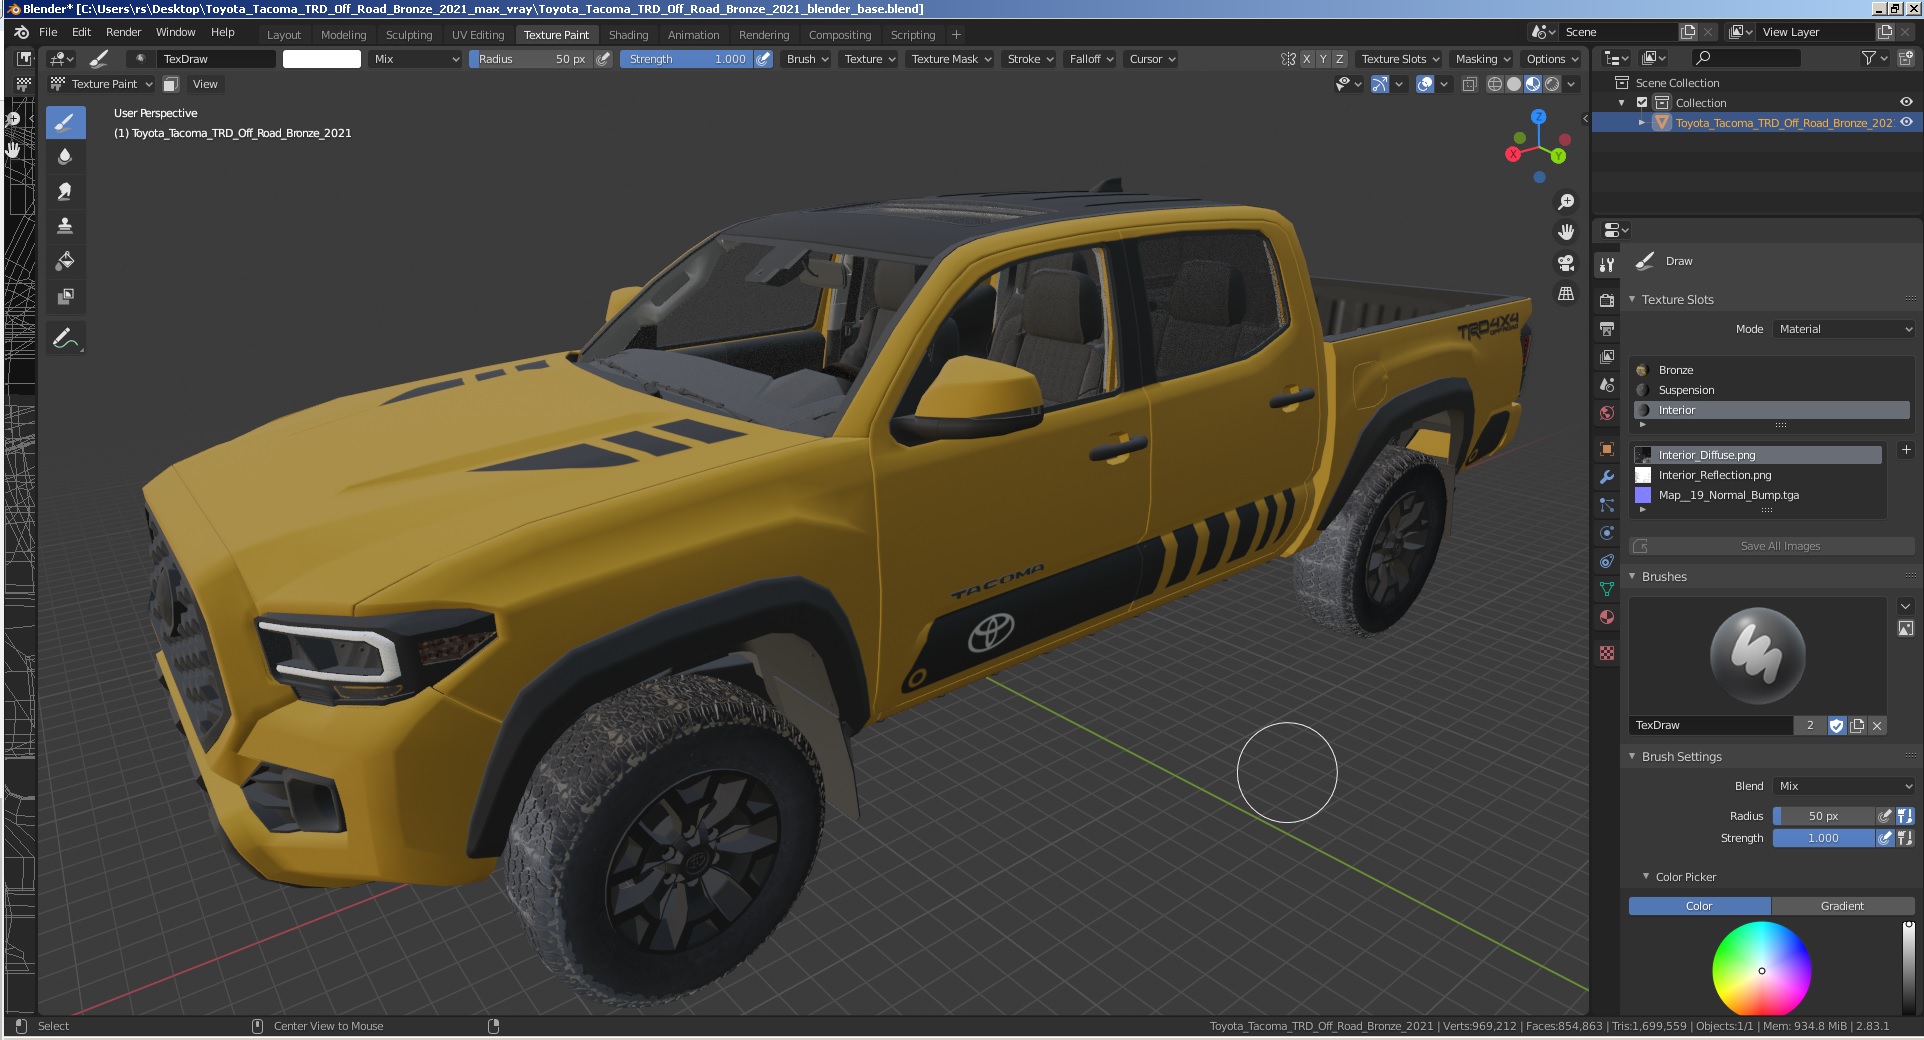Switch to rendered viewport shading
Image resolution: width=1924 pixels, height=1040 pixels.
click(1552, 84)
